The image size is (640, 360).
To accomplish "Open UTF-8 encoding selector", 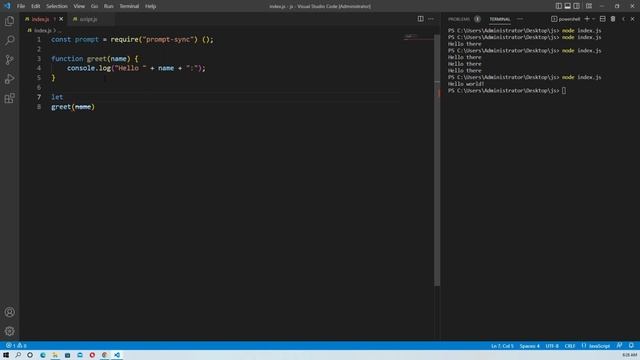I will 552,346.
